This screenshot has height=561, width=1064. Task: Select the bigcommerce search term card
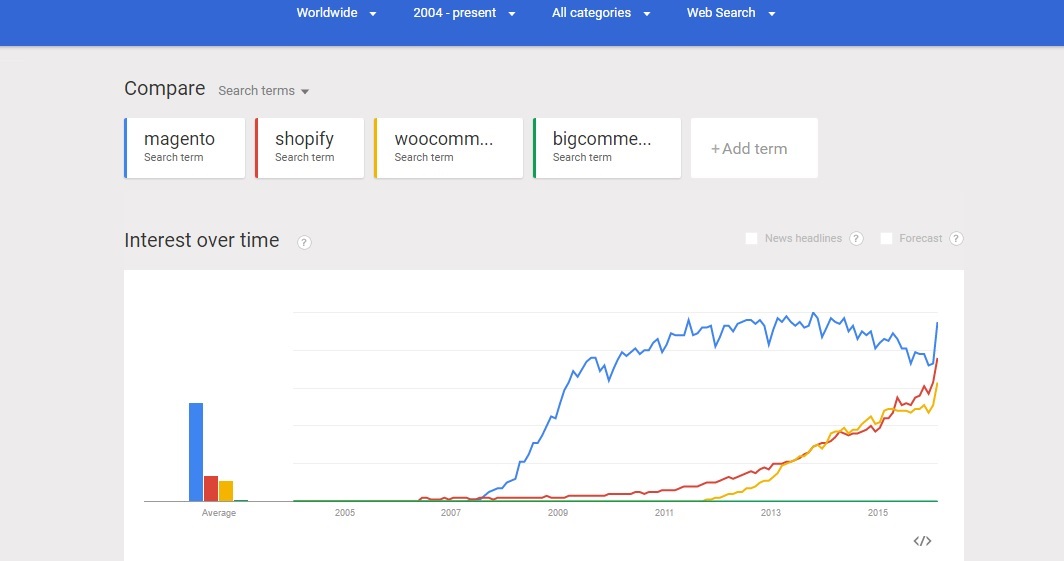607,149
